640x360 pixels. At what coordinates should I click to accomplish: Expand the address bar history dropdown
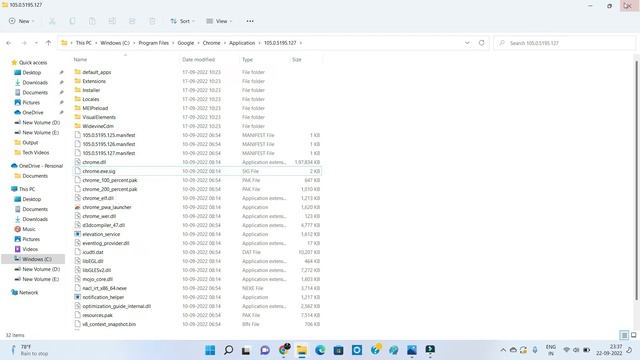467,43
